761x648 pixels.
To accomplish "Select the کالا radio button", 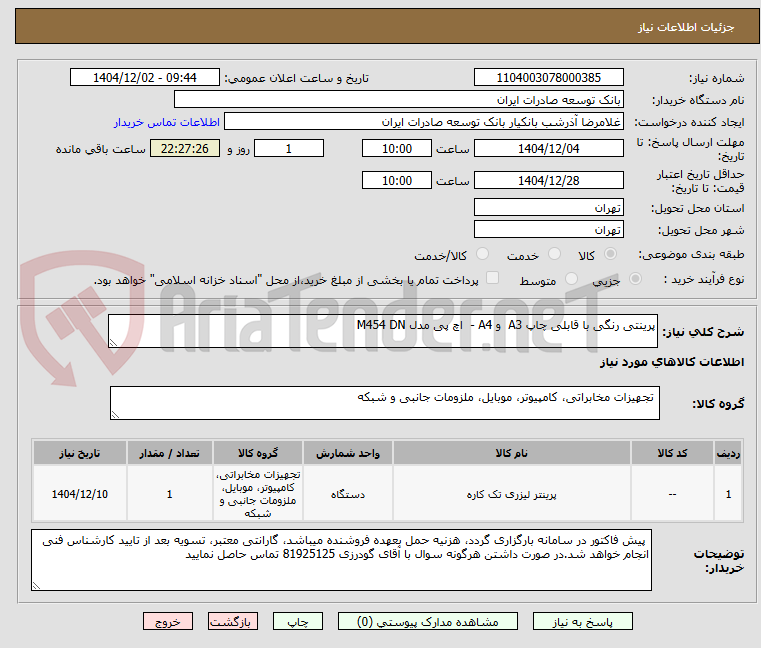I will [x=610, y=254].
